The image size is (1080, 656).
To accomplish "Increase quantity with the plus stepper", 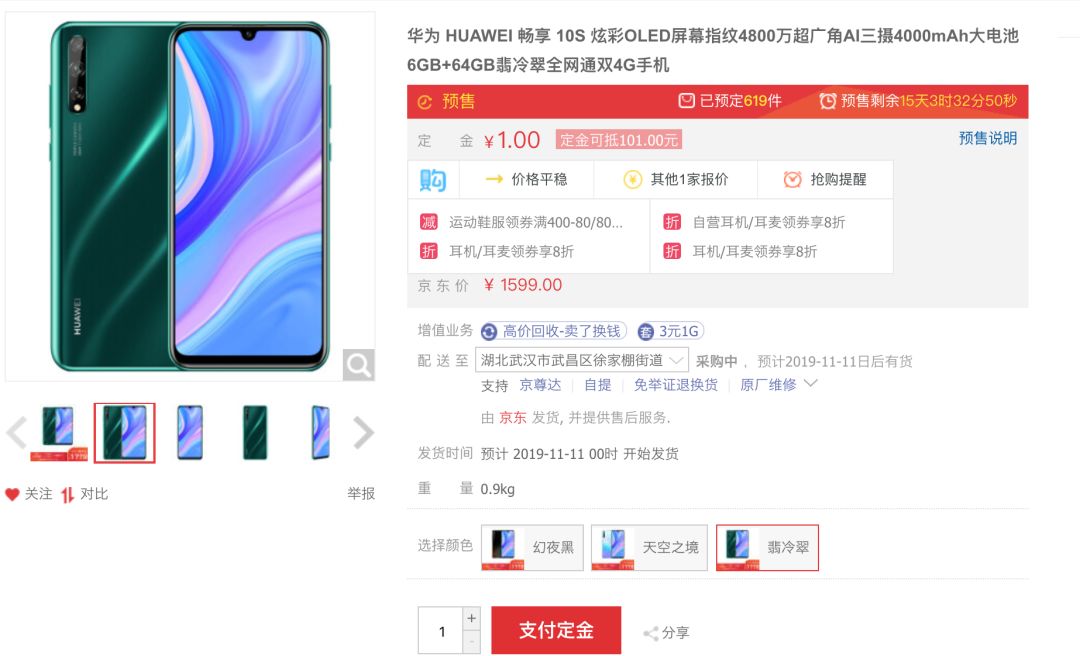I will (x=471, y=618).
